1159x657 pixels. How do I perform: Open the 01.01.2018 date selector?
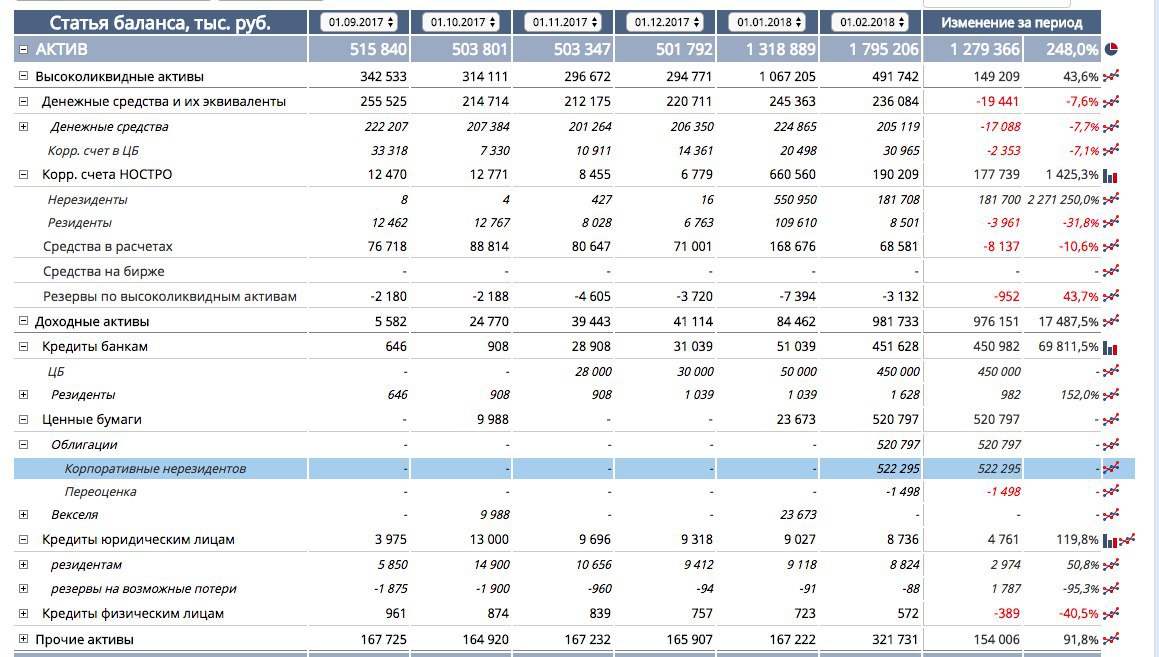pyautogui.click(x=767, y=22)
